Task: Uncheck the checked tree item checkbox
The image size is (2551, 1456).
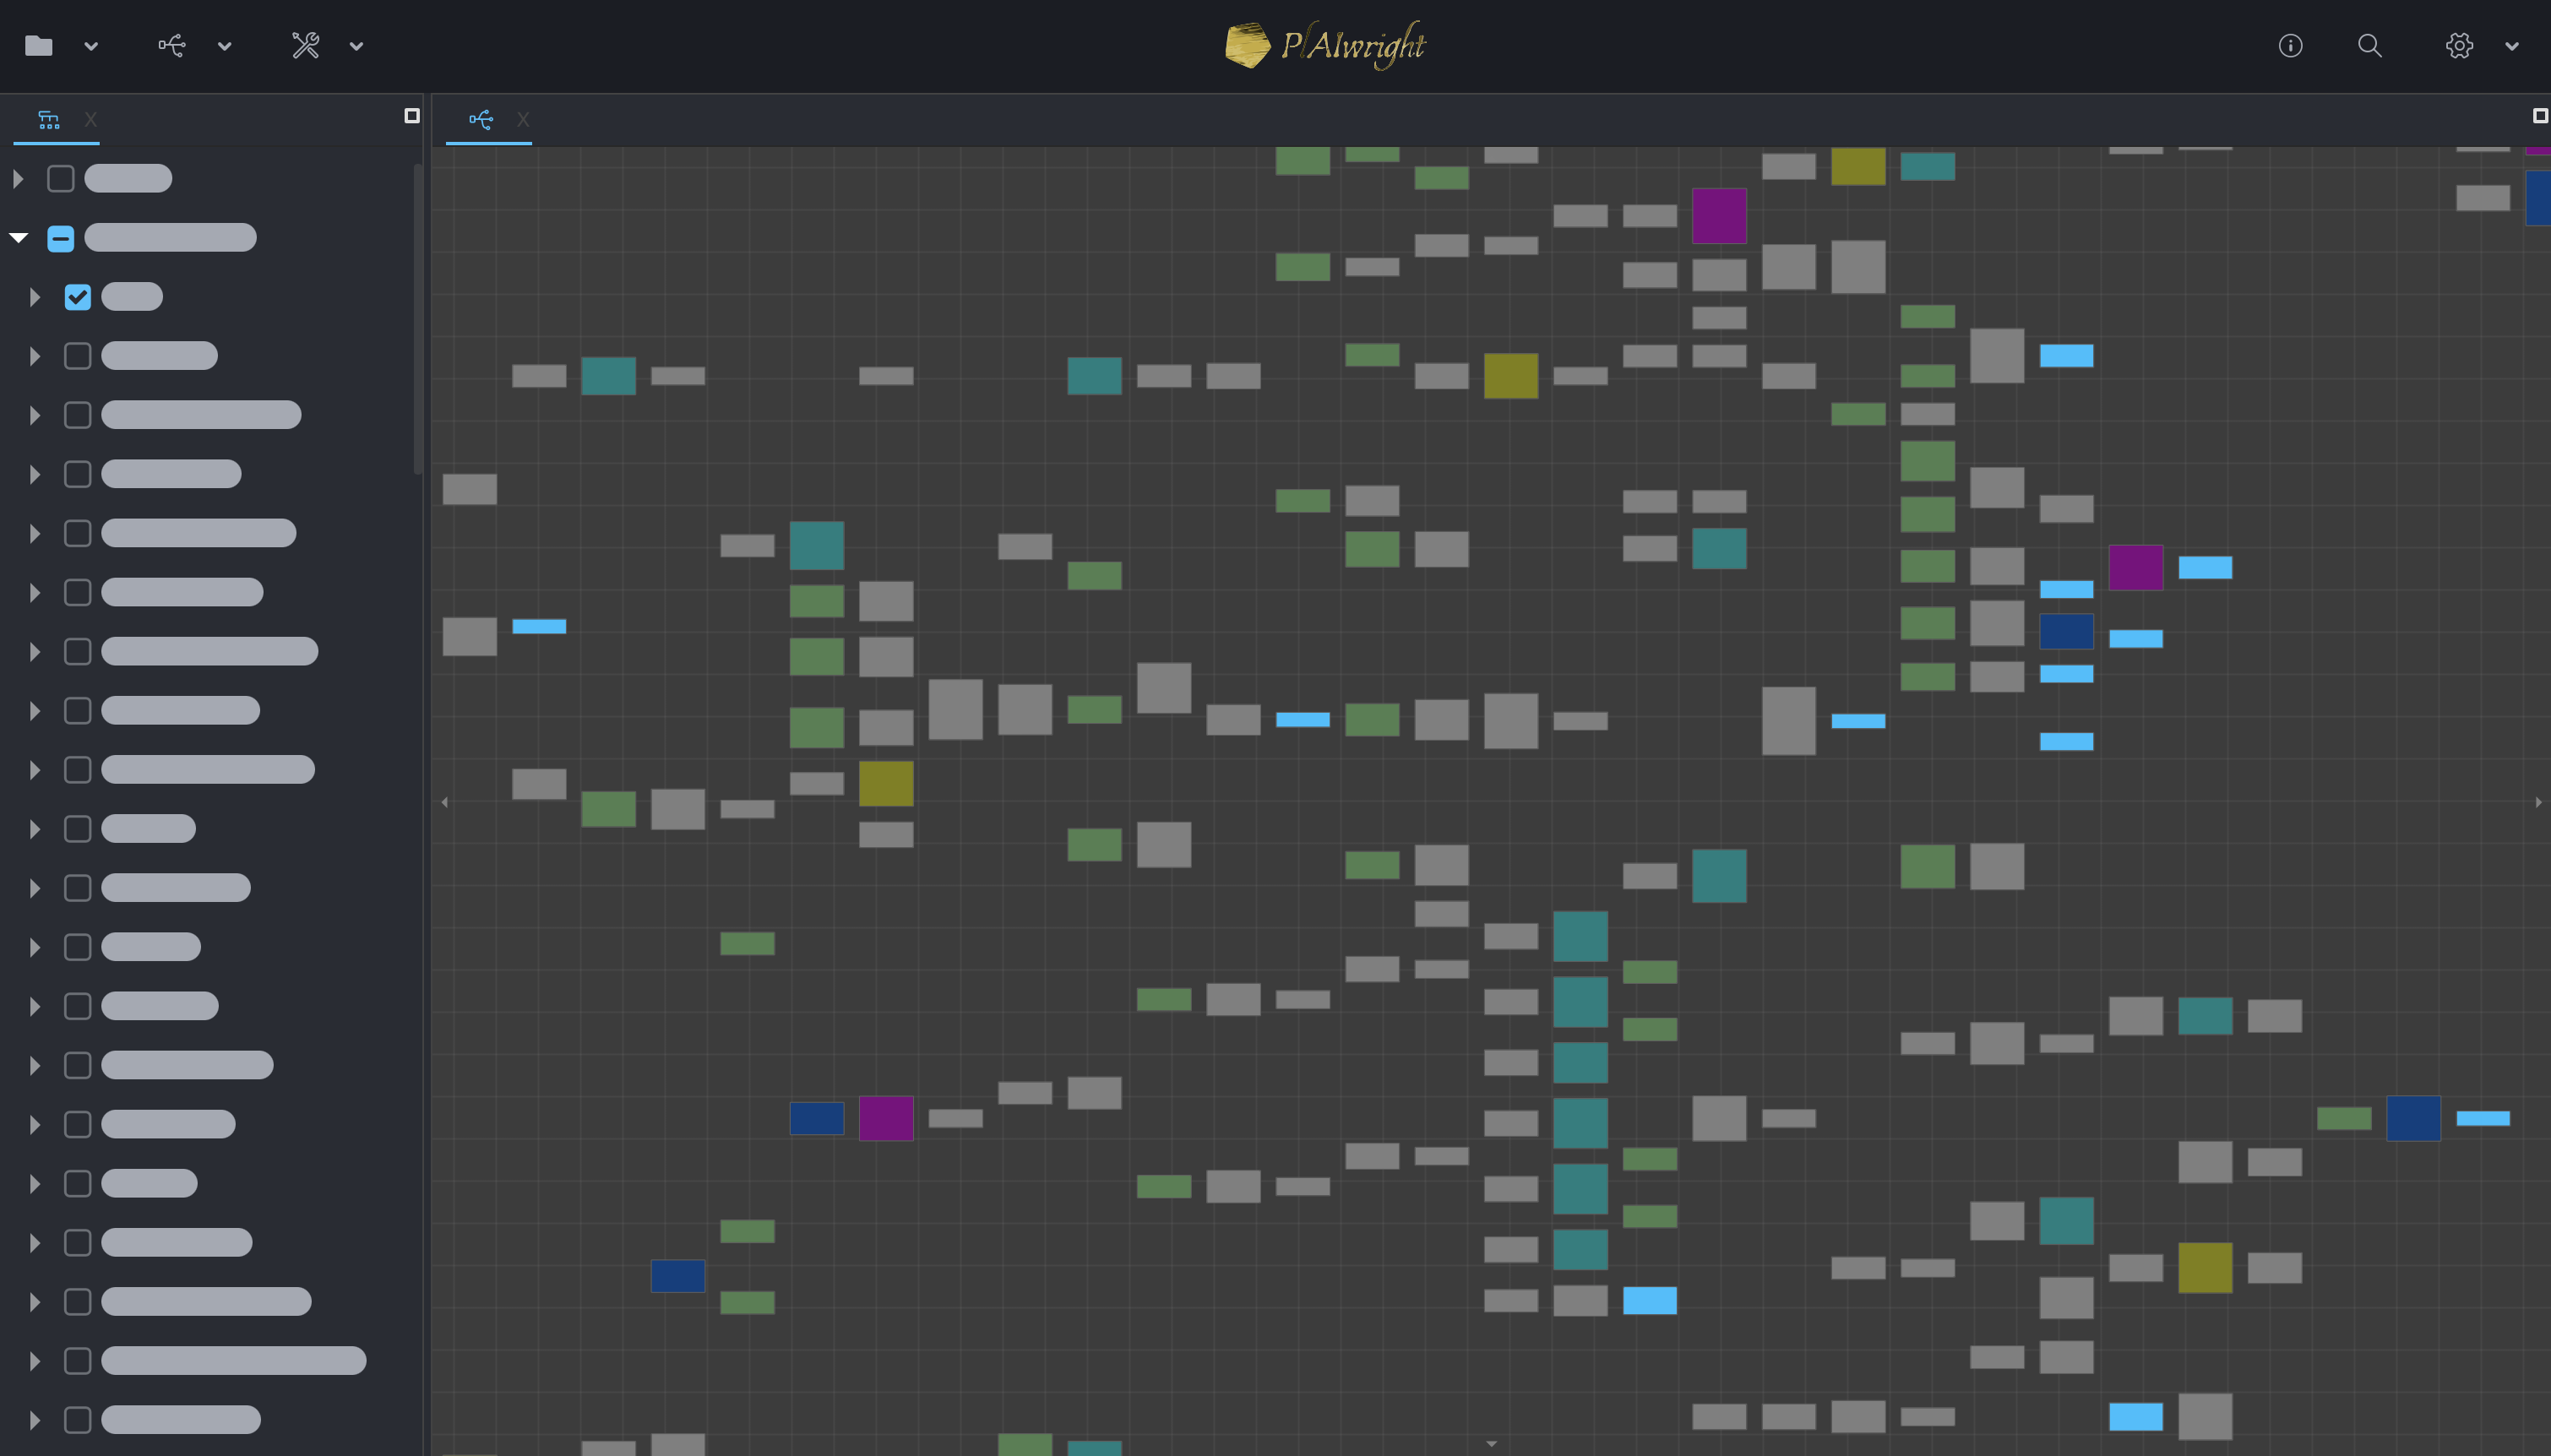Action: 78,296
